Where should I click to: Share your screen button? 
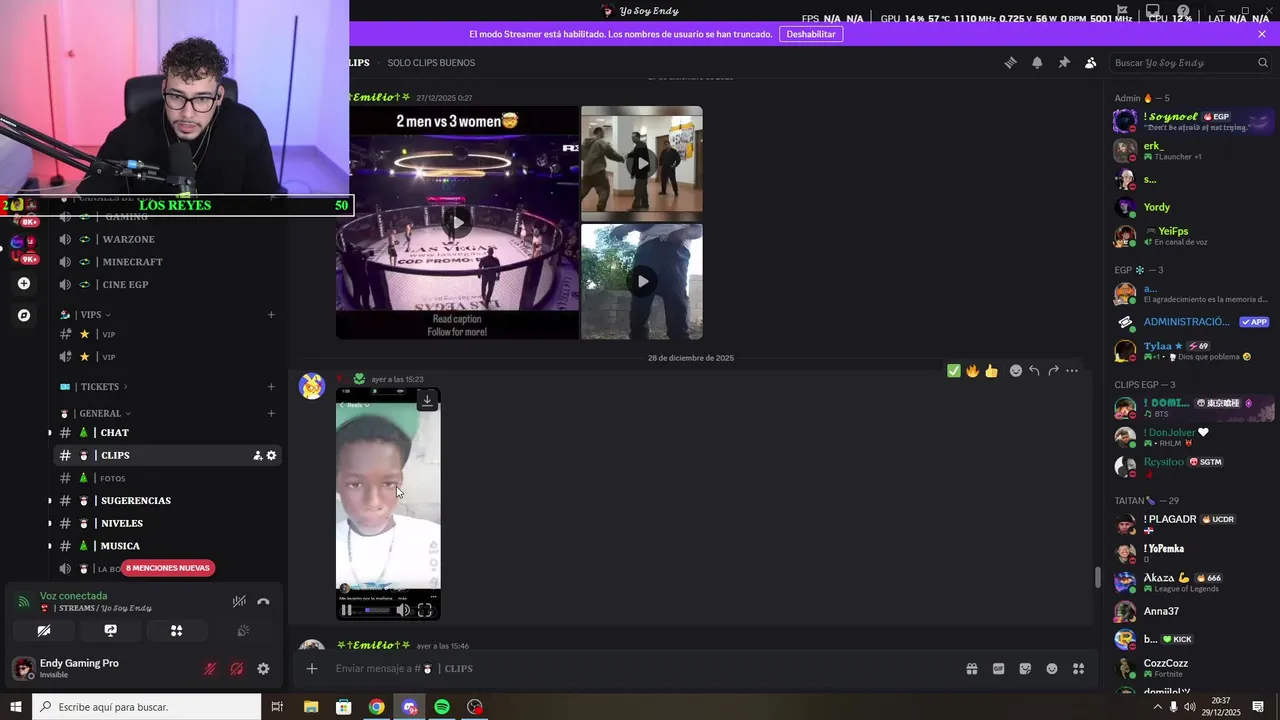click(110, 631)
